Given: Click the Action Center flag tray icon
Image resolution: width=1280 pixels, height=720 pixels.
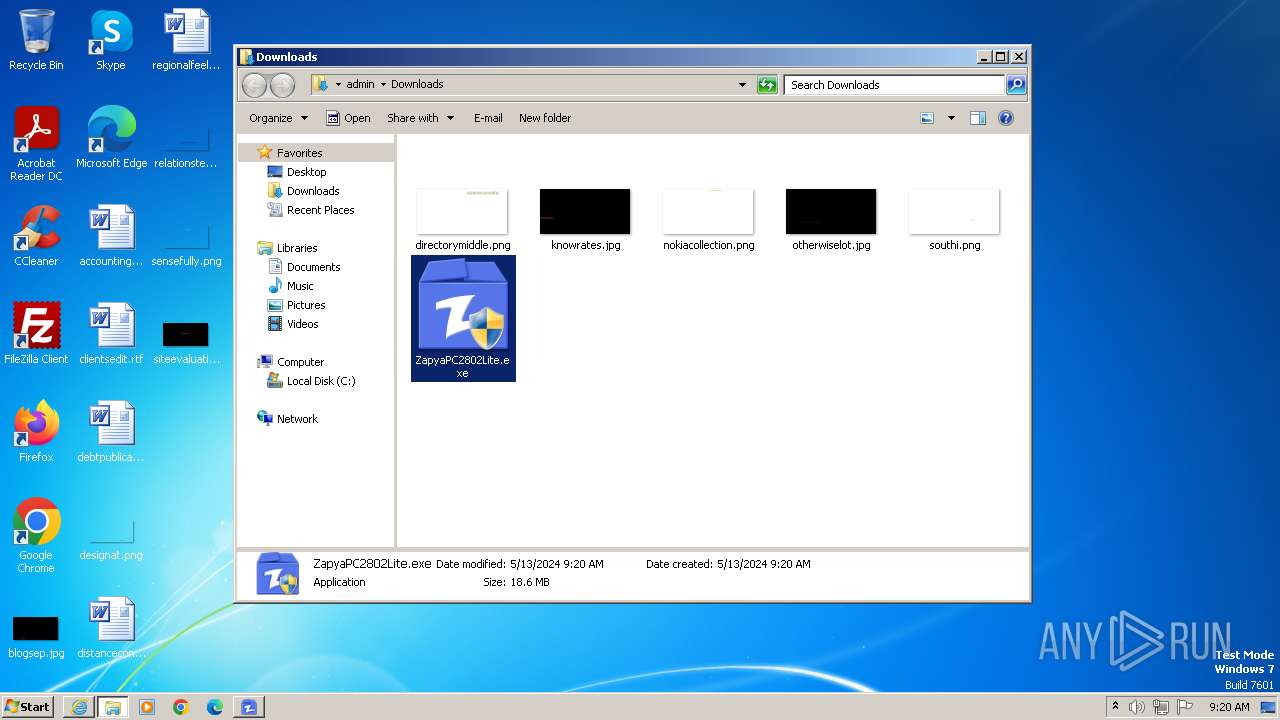Looking at the screenshot, I should point(1186,707).
